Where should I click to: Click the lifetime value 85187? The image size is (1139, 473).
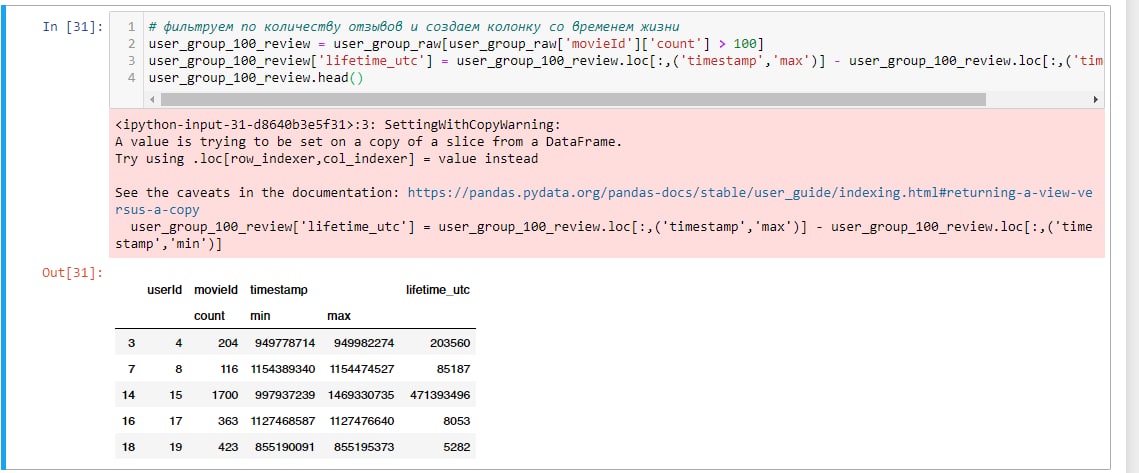click(453, 369)
